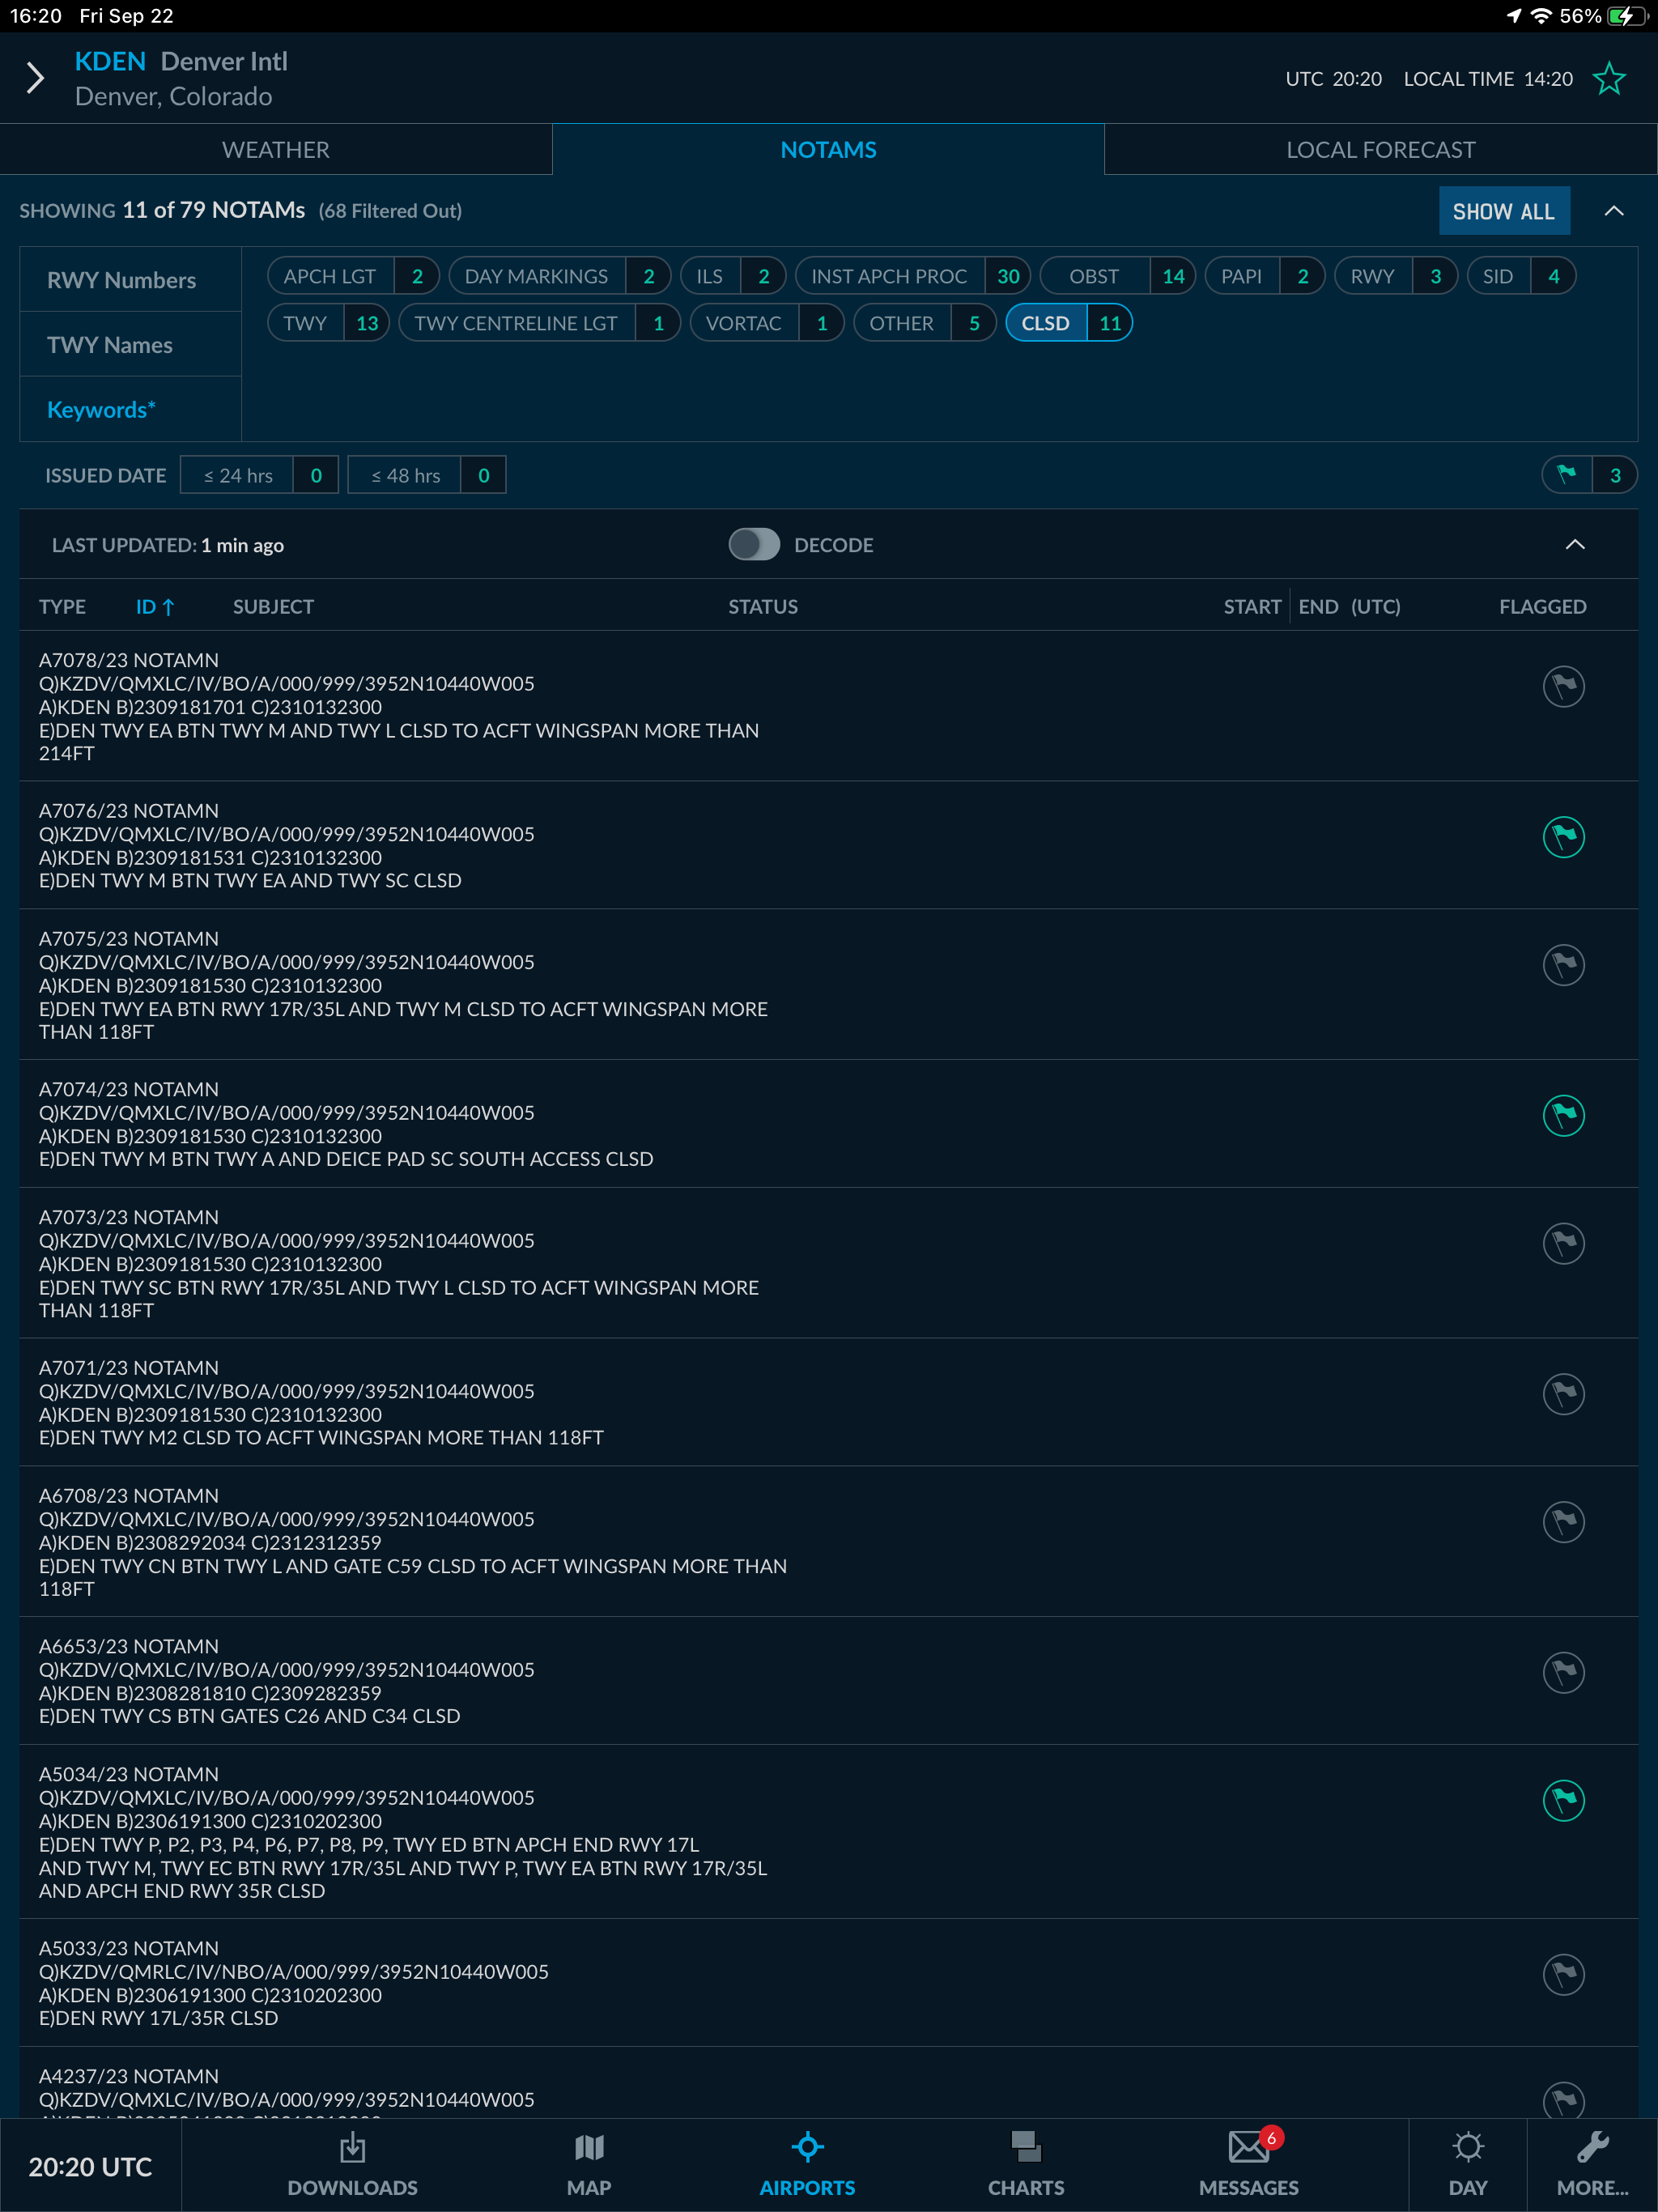This screenshot has width=1658, height=2212.
Task: Flag NOTAM A7078/23 using its flag icon
Action: click(1564, 687)
